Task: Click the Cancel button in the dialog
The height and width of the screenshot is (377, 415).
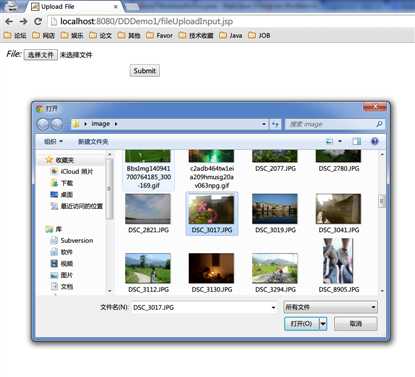Action: pos(356,324)
